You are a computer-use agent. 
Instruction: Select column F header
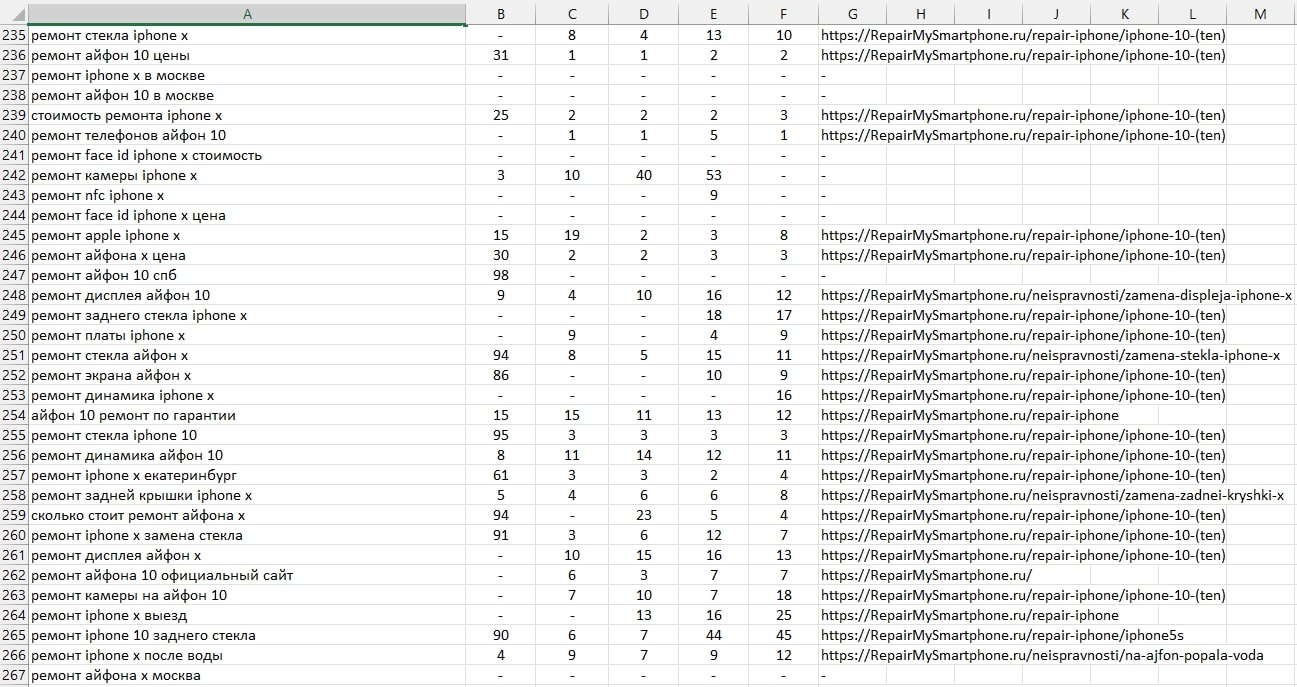[x=783, y=14]
